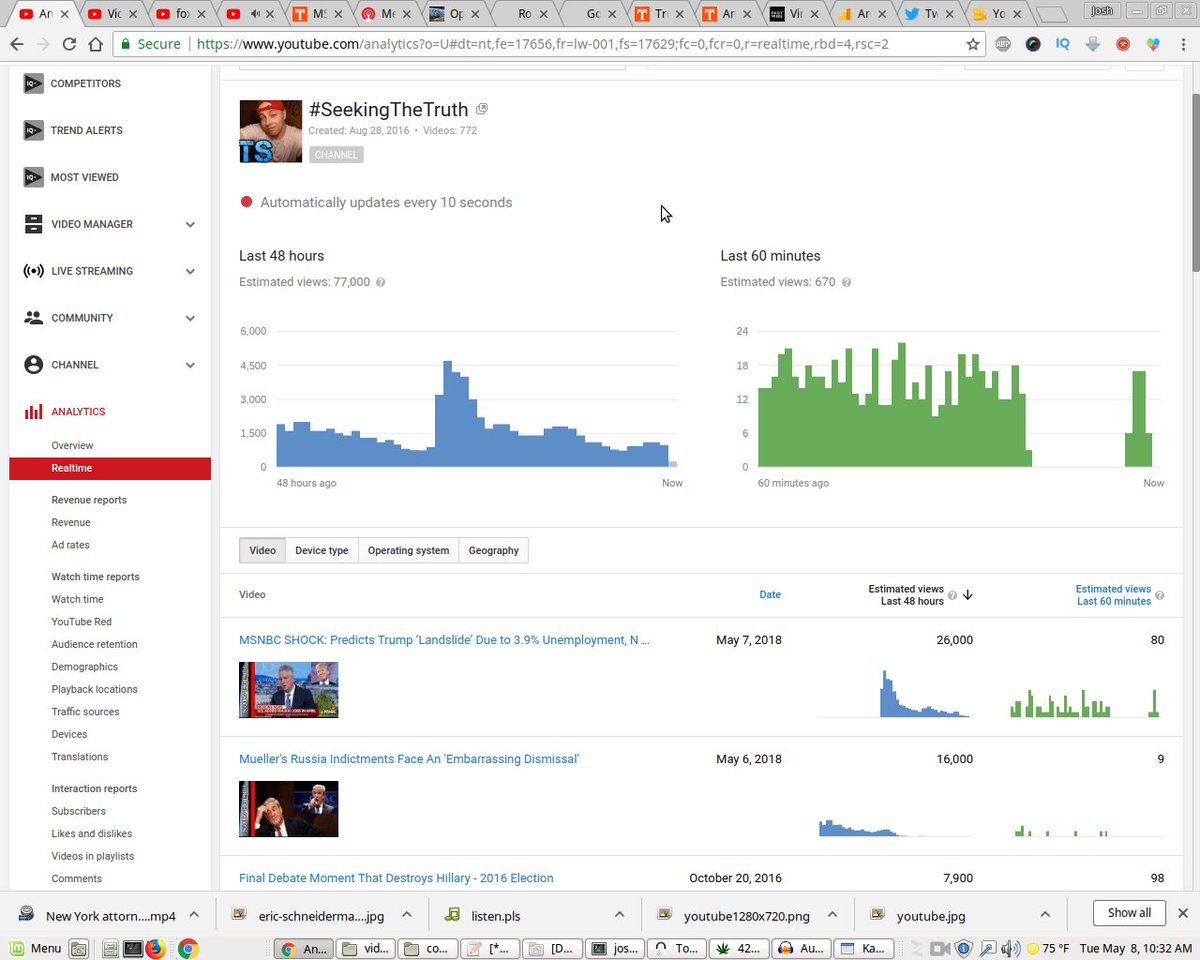Launch Firefox from the taskbar
This screenshot has height=960, width=1200.
[156, 948]
